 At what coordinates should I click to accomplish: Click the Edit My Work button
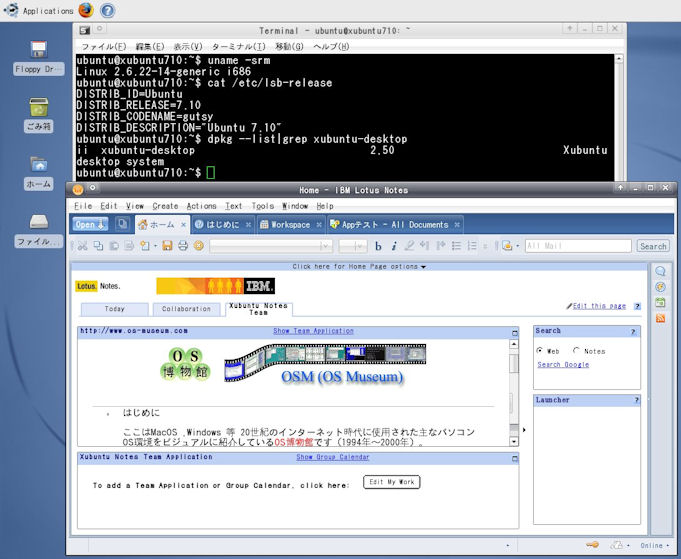[x=391, y=482]
